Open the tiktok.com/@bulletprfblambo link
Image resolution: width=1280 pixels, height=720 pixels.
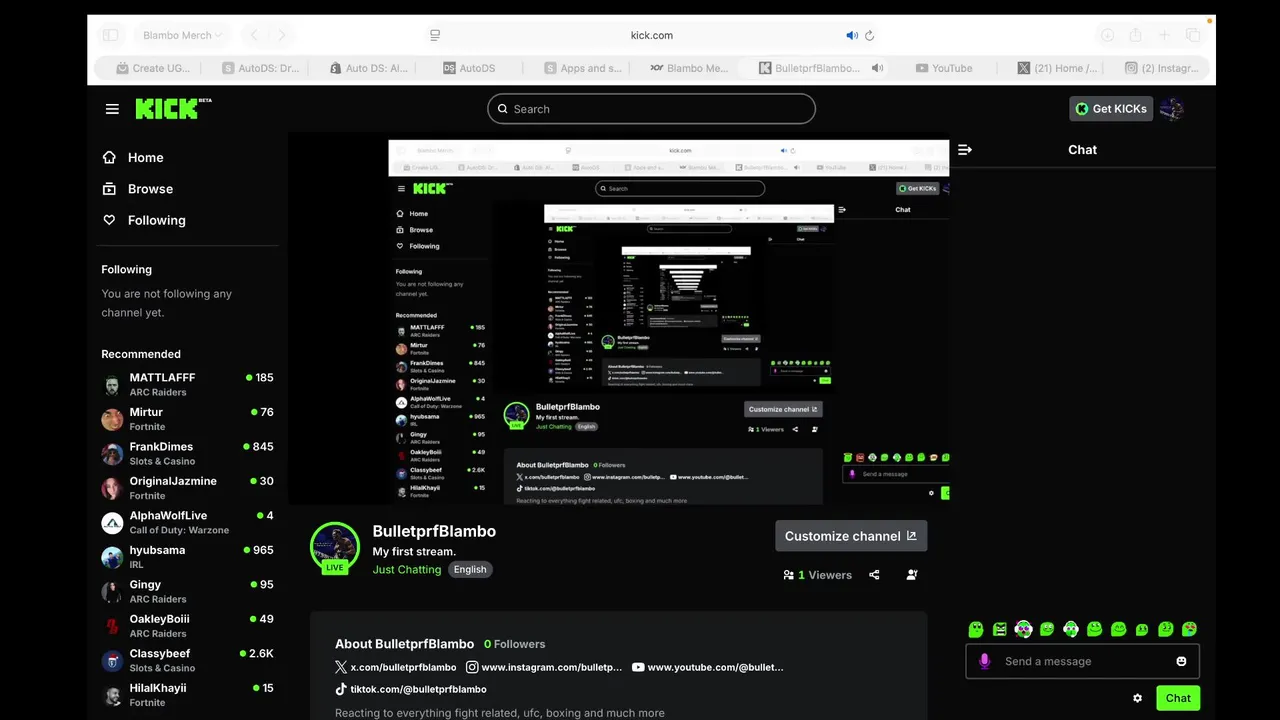[411, 689]
